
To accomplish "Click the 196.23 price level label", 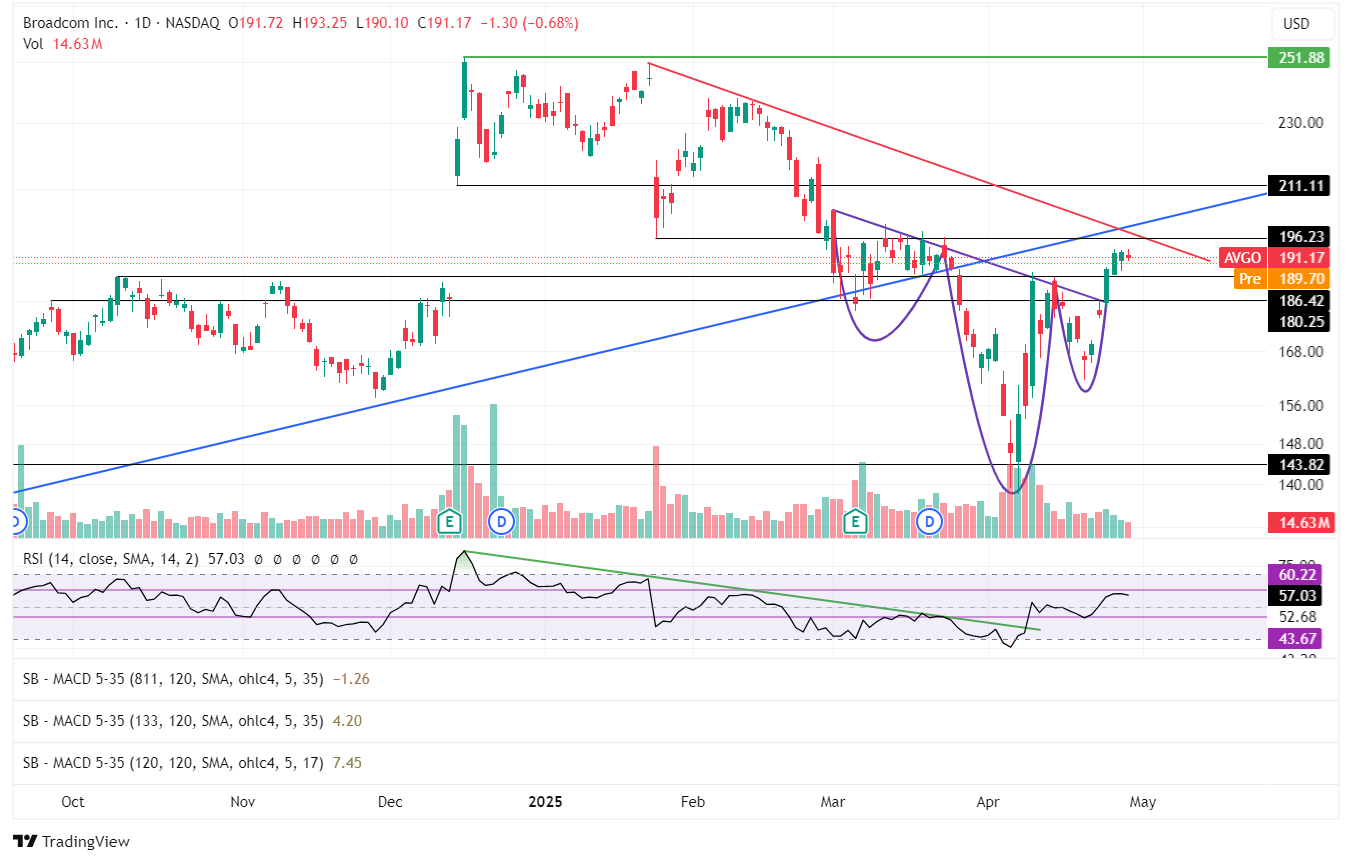I will (x=1298, y=237).
